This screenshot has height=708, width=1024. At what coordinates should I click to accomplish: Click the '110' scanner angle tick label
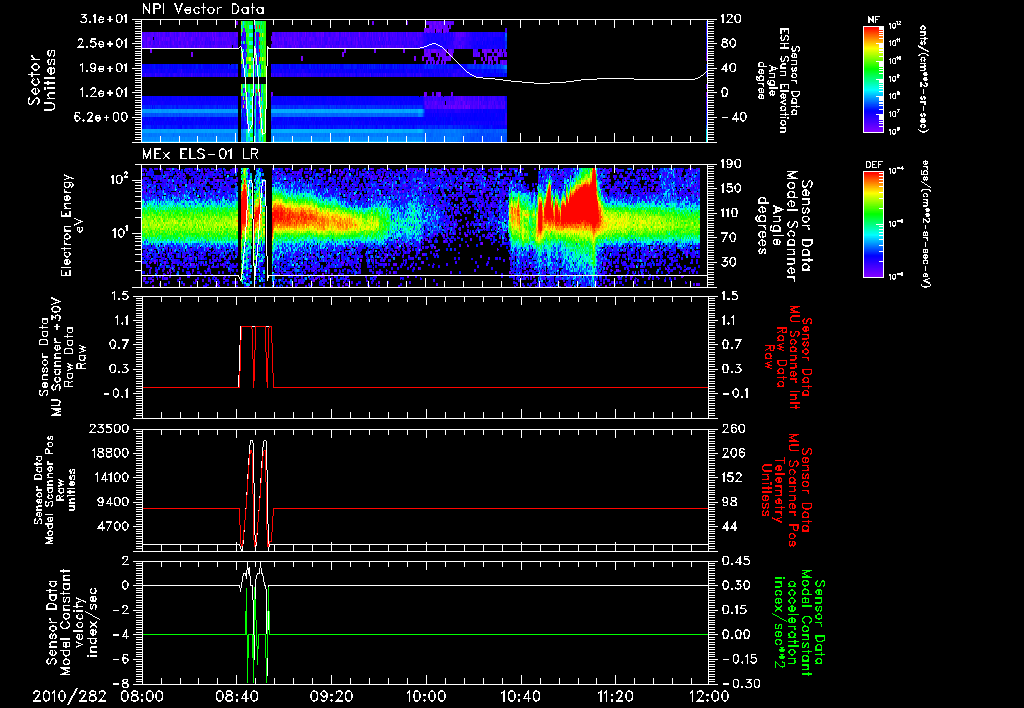731,214
